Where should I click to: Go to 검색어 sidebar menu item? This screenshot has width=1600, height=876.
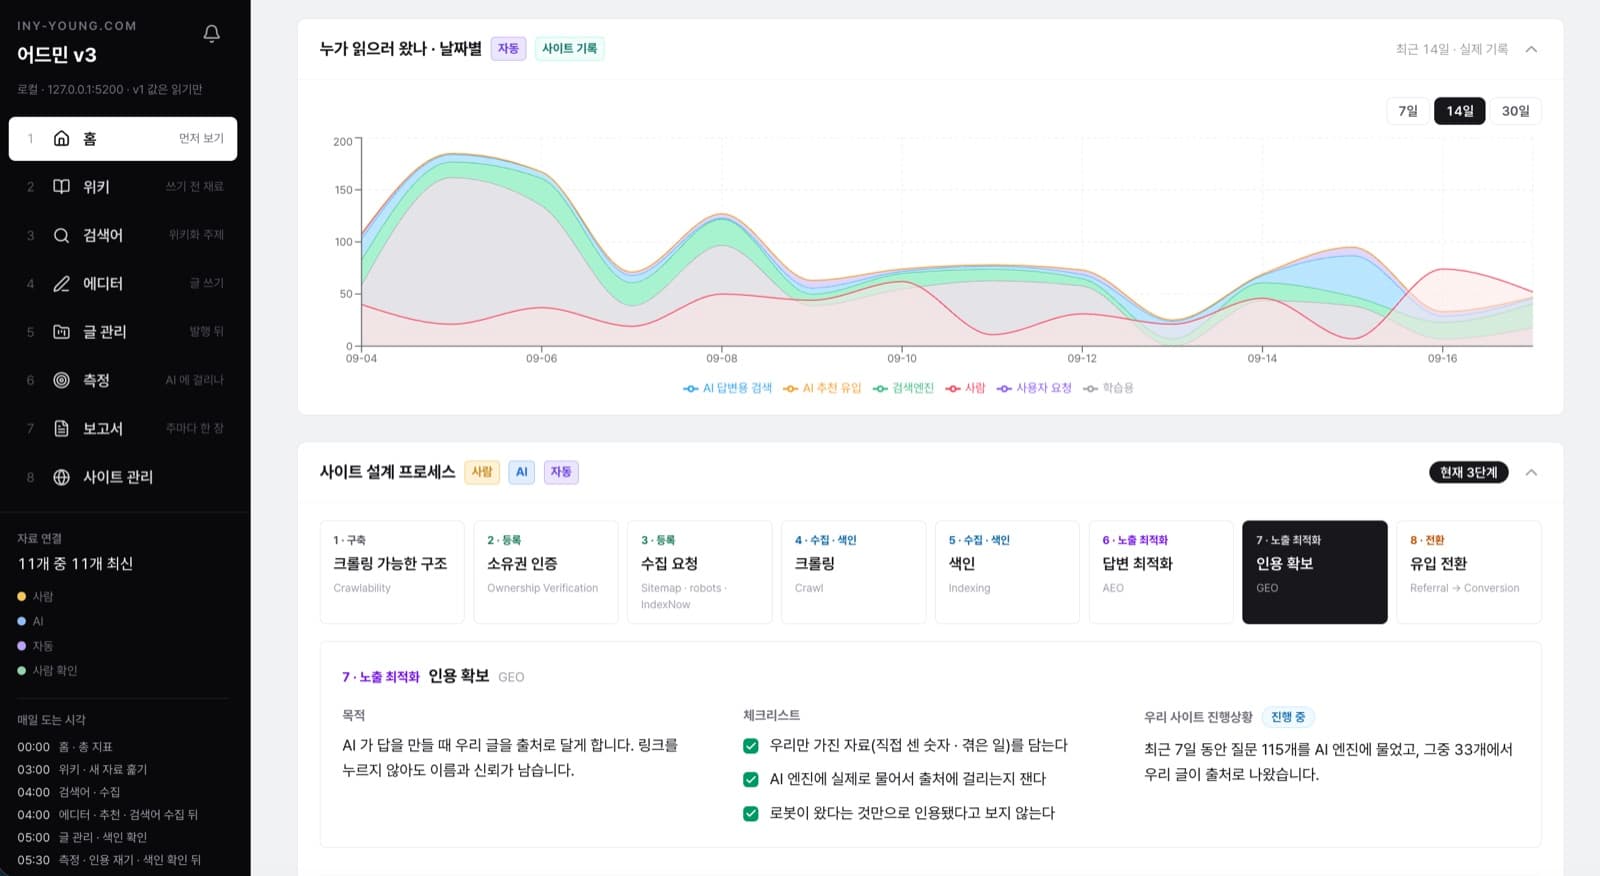123,235
